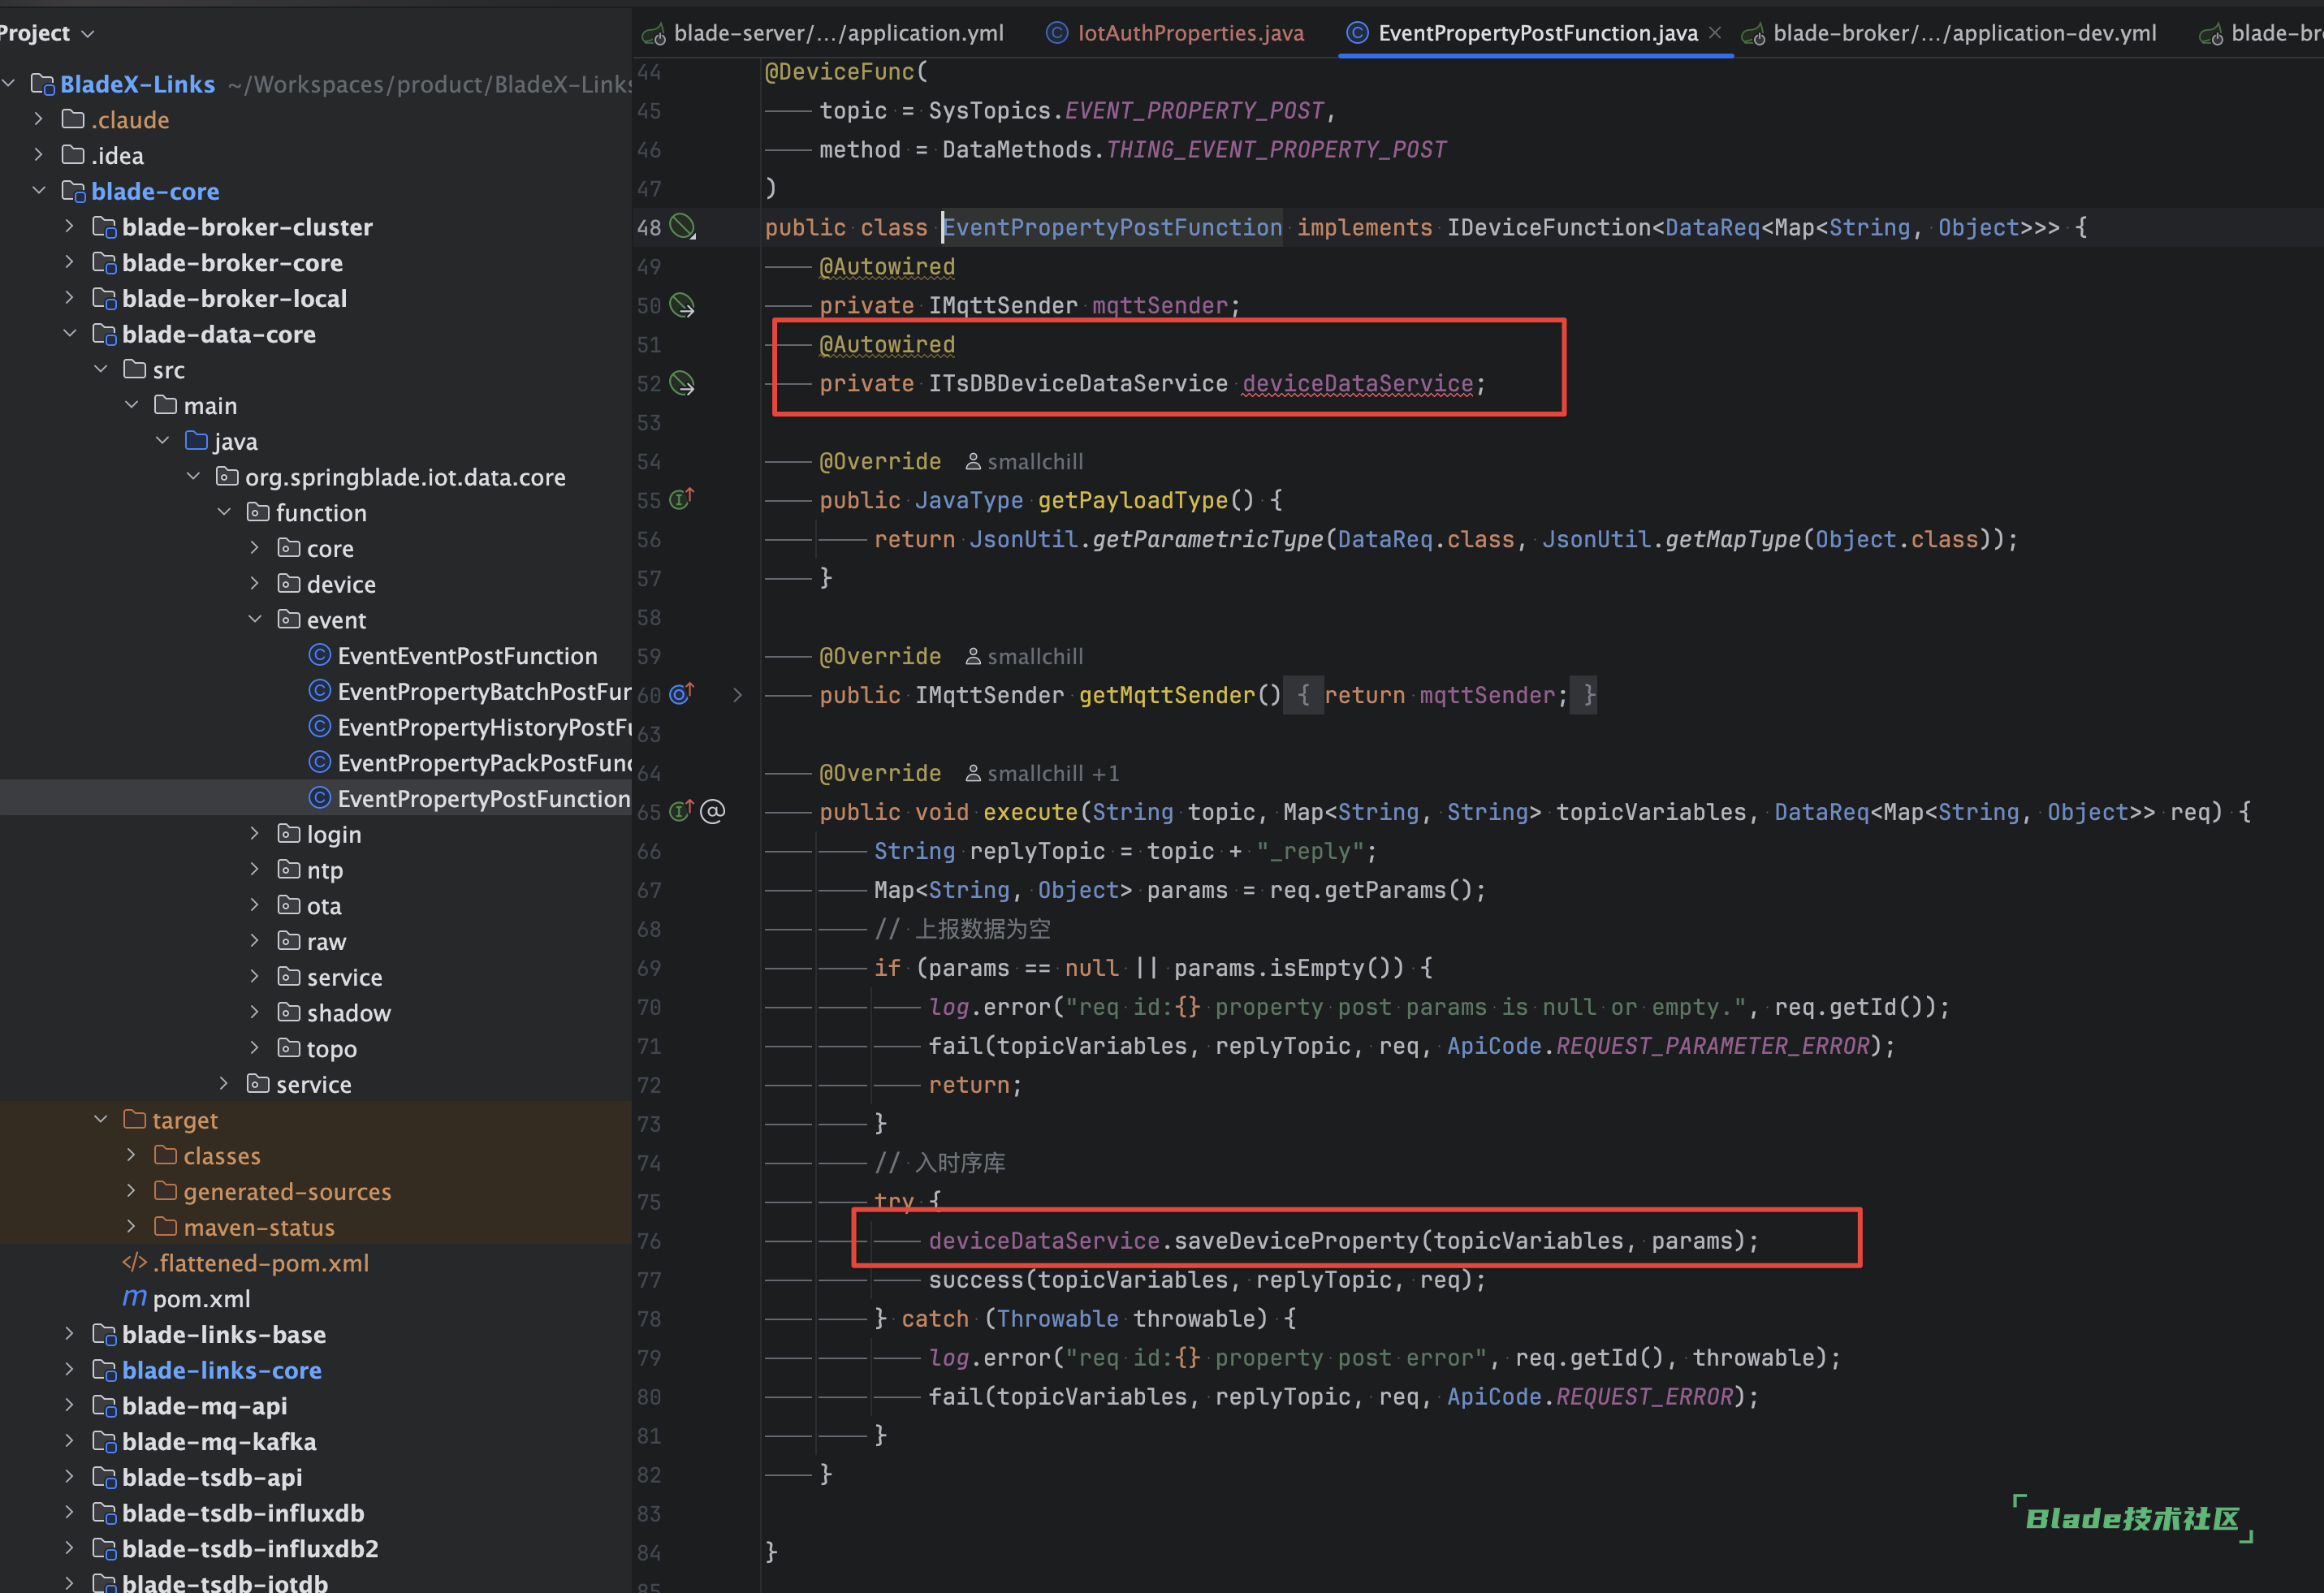Click the autowired dependency gutter icon on line 52
This screenshot has height=1593, width=2324.
tap(682, 383)
